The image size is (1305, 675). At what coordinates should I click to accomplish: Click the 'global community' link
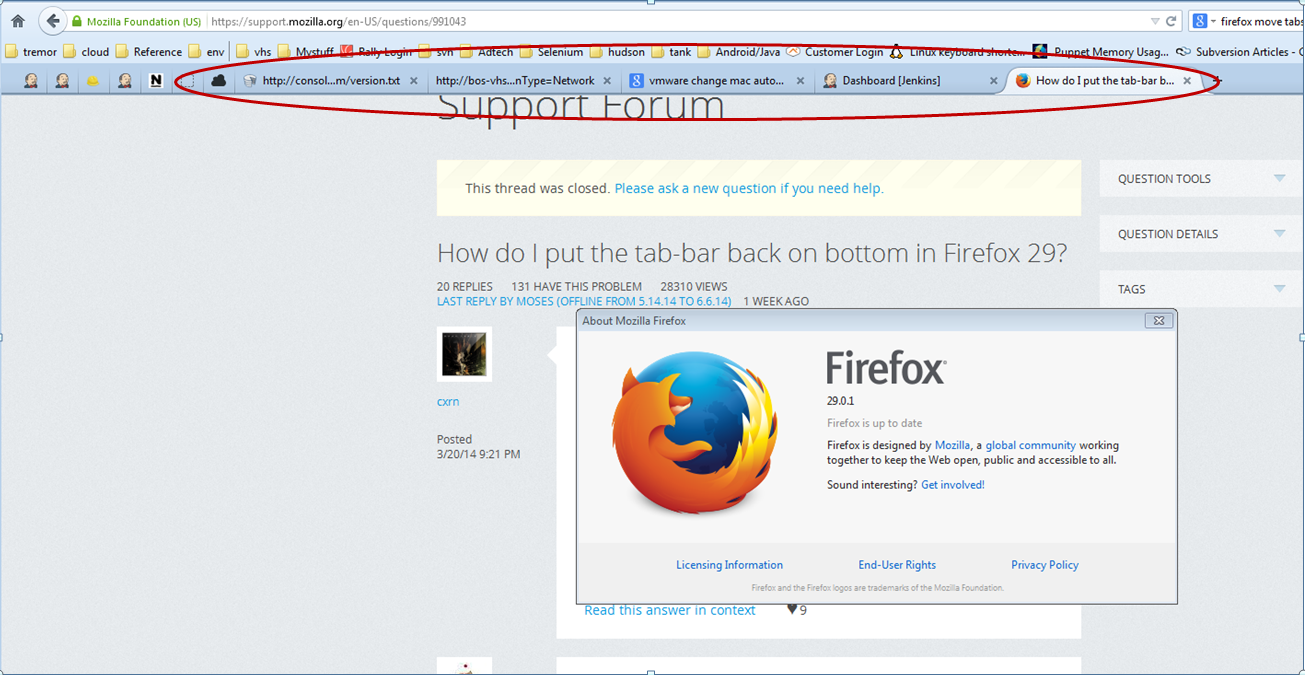1031,445
